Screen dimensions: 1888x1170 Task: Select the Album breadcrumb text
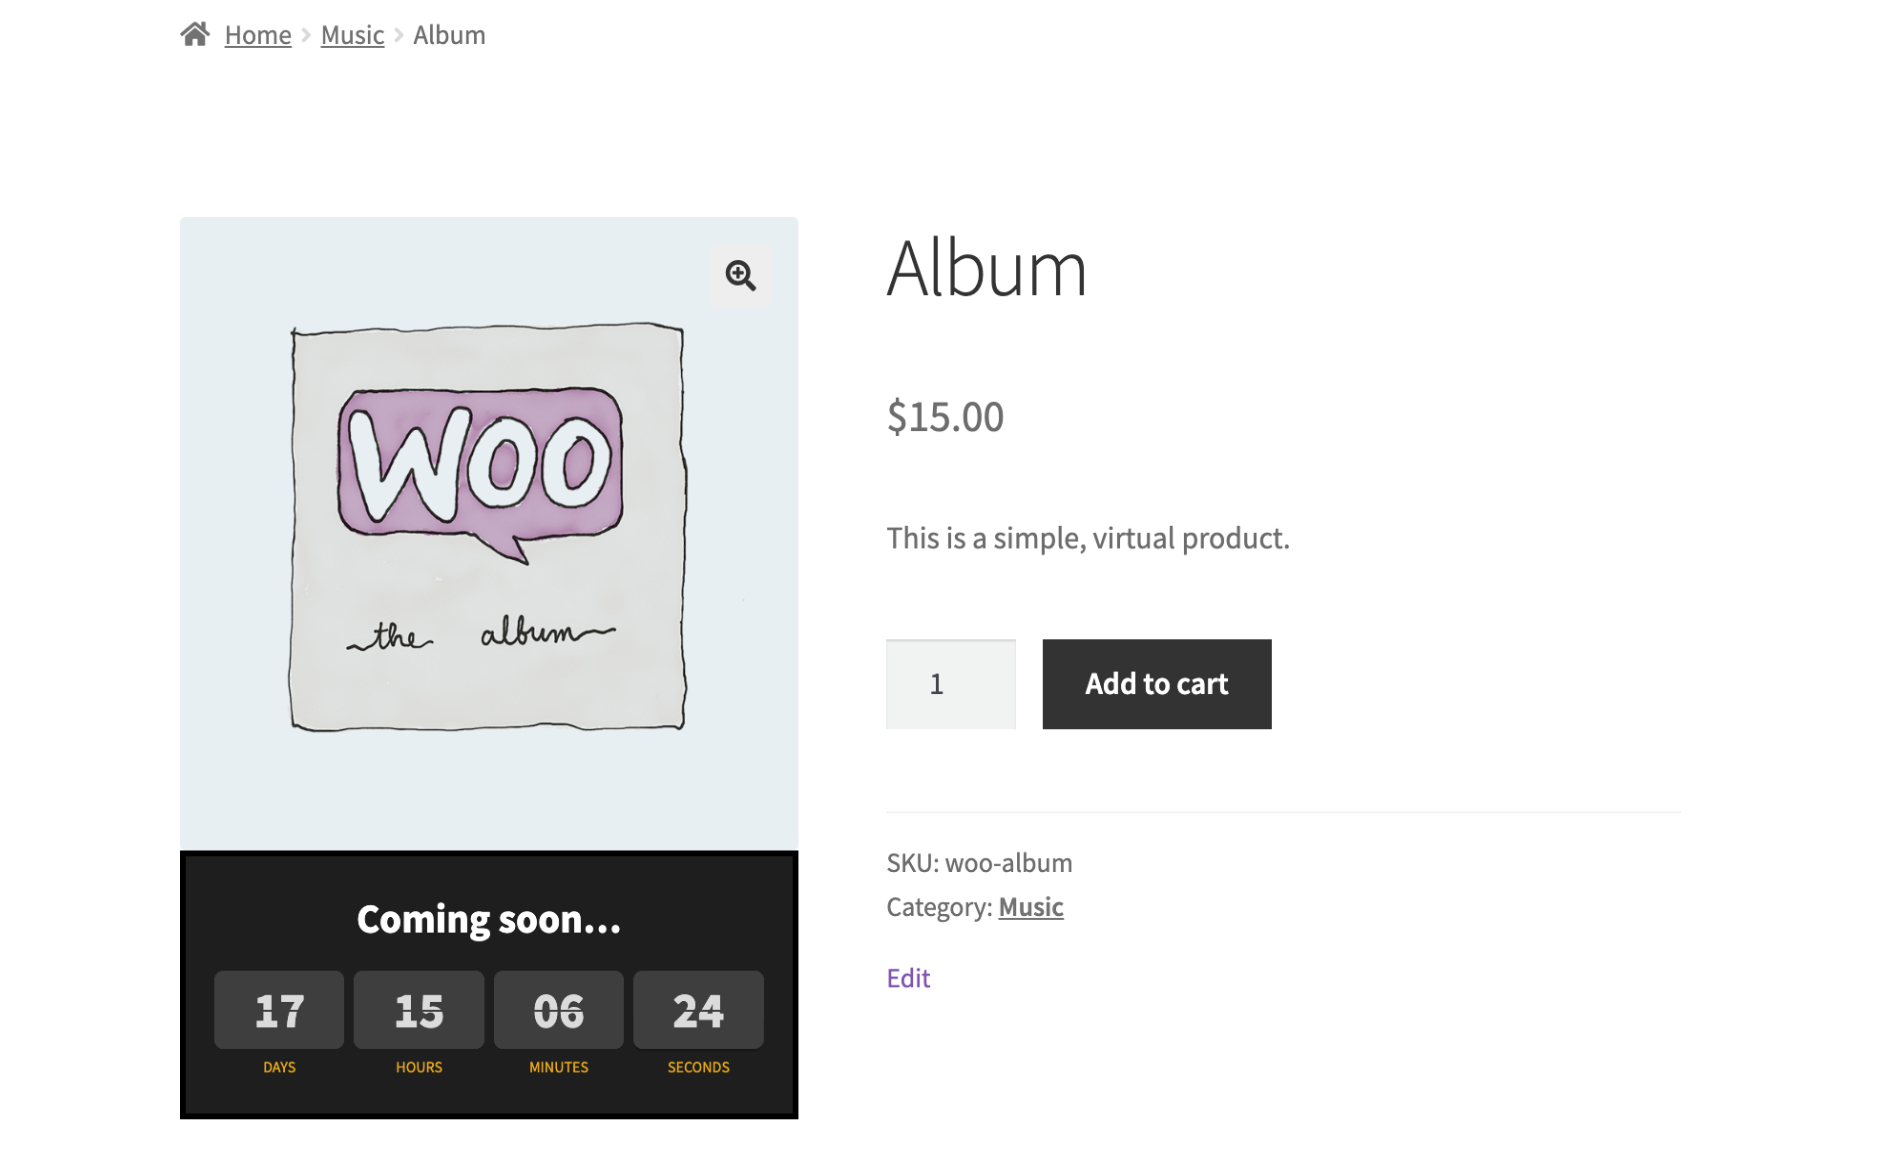coord(449,35)
